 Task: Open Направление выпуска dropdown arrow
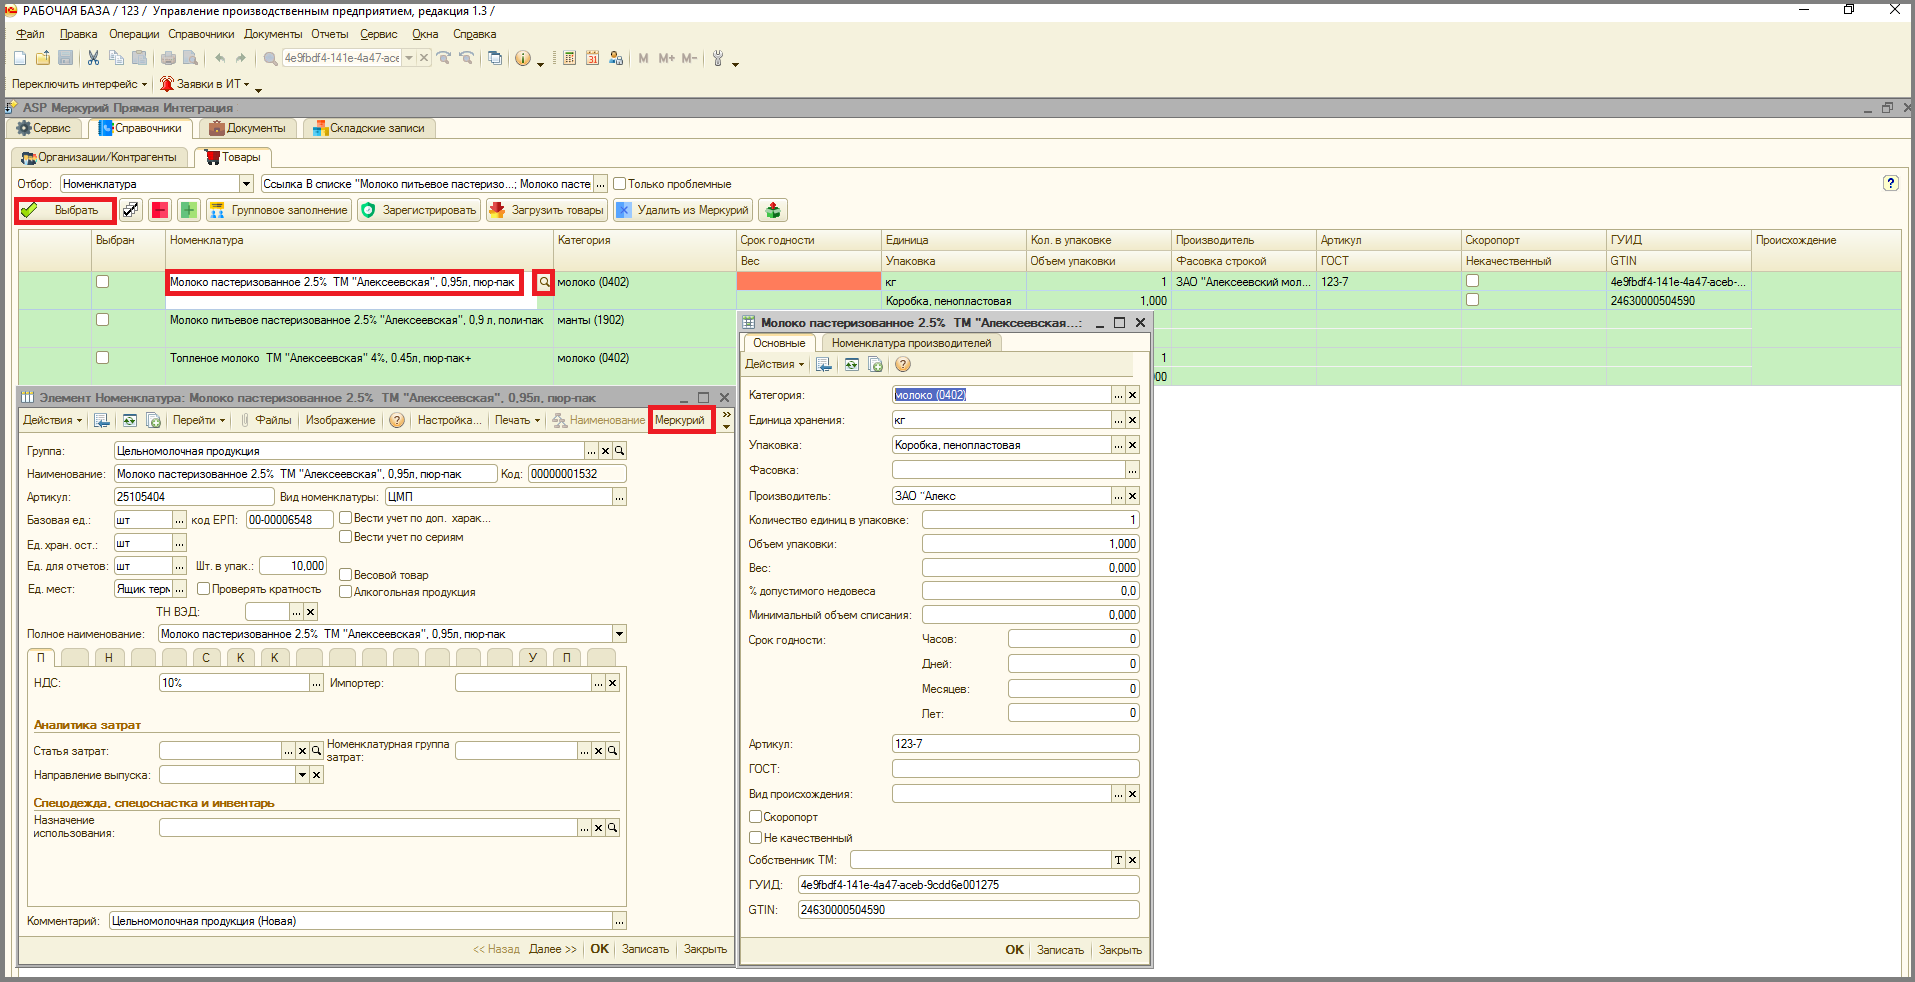(302, 775)
